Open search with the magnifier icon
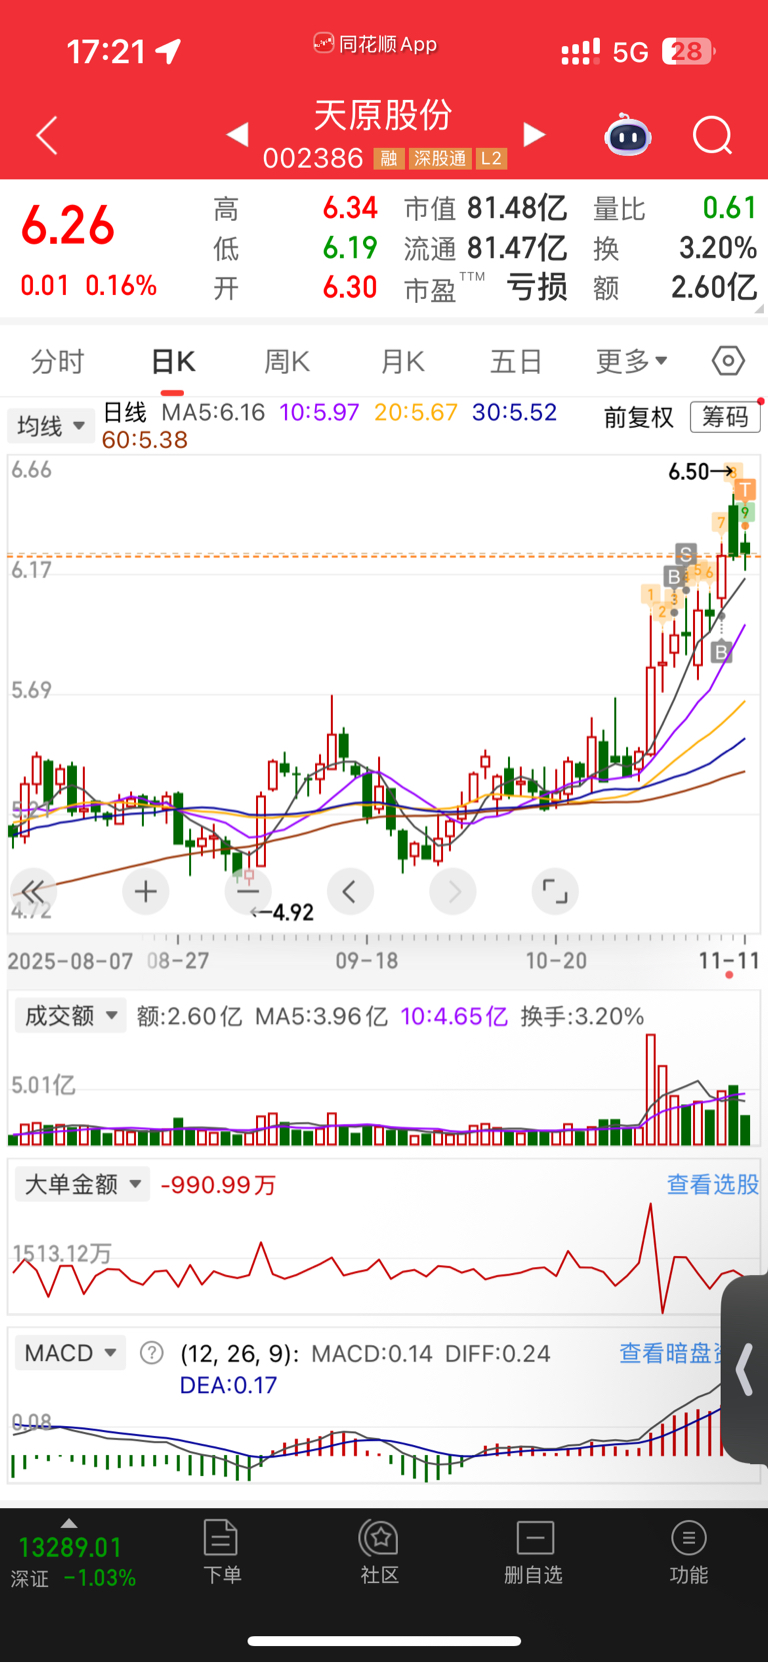 coord(713,135)
